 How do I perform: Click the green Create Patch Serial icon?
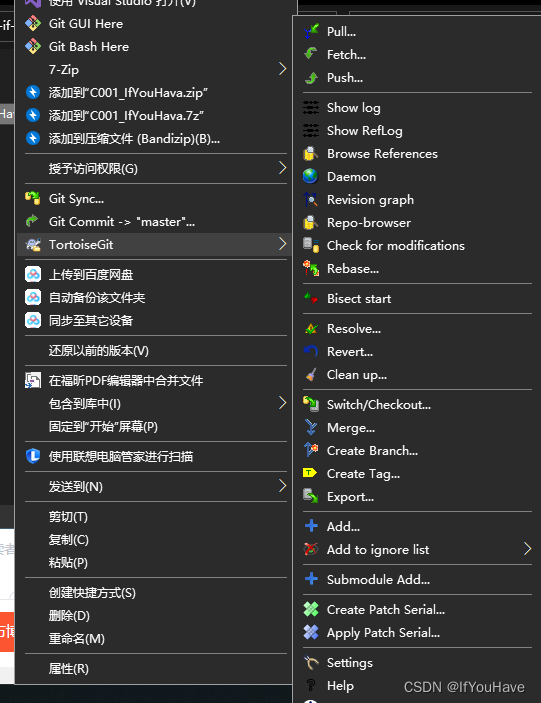tap(311, 609)
